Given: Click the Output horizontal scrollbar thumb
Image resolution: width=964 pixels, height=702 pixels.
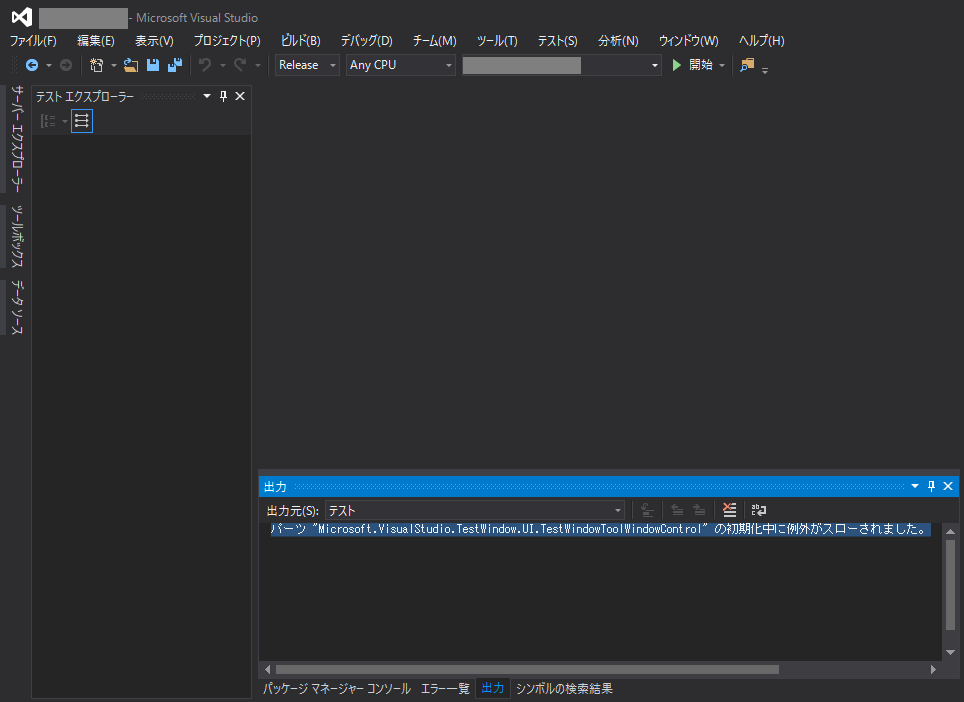Looking at the screenshot, I should [x=527, y=669].
